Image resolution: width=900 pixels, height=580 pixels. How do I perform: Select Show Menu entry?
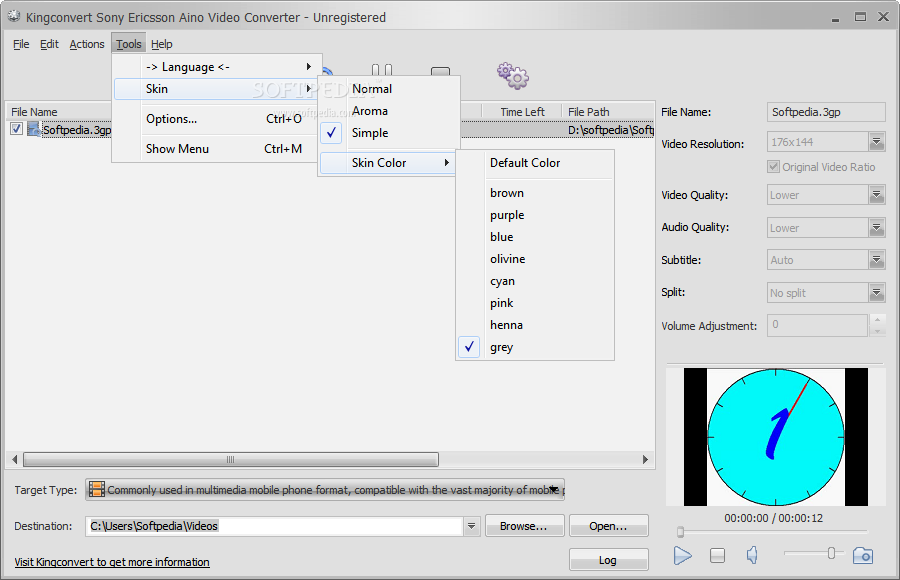coord(217,149)
